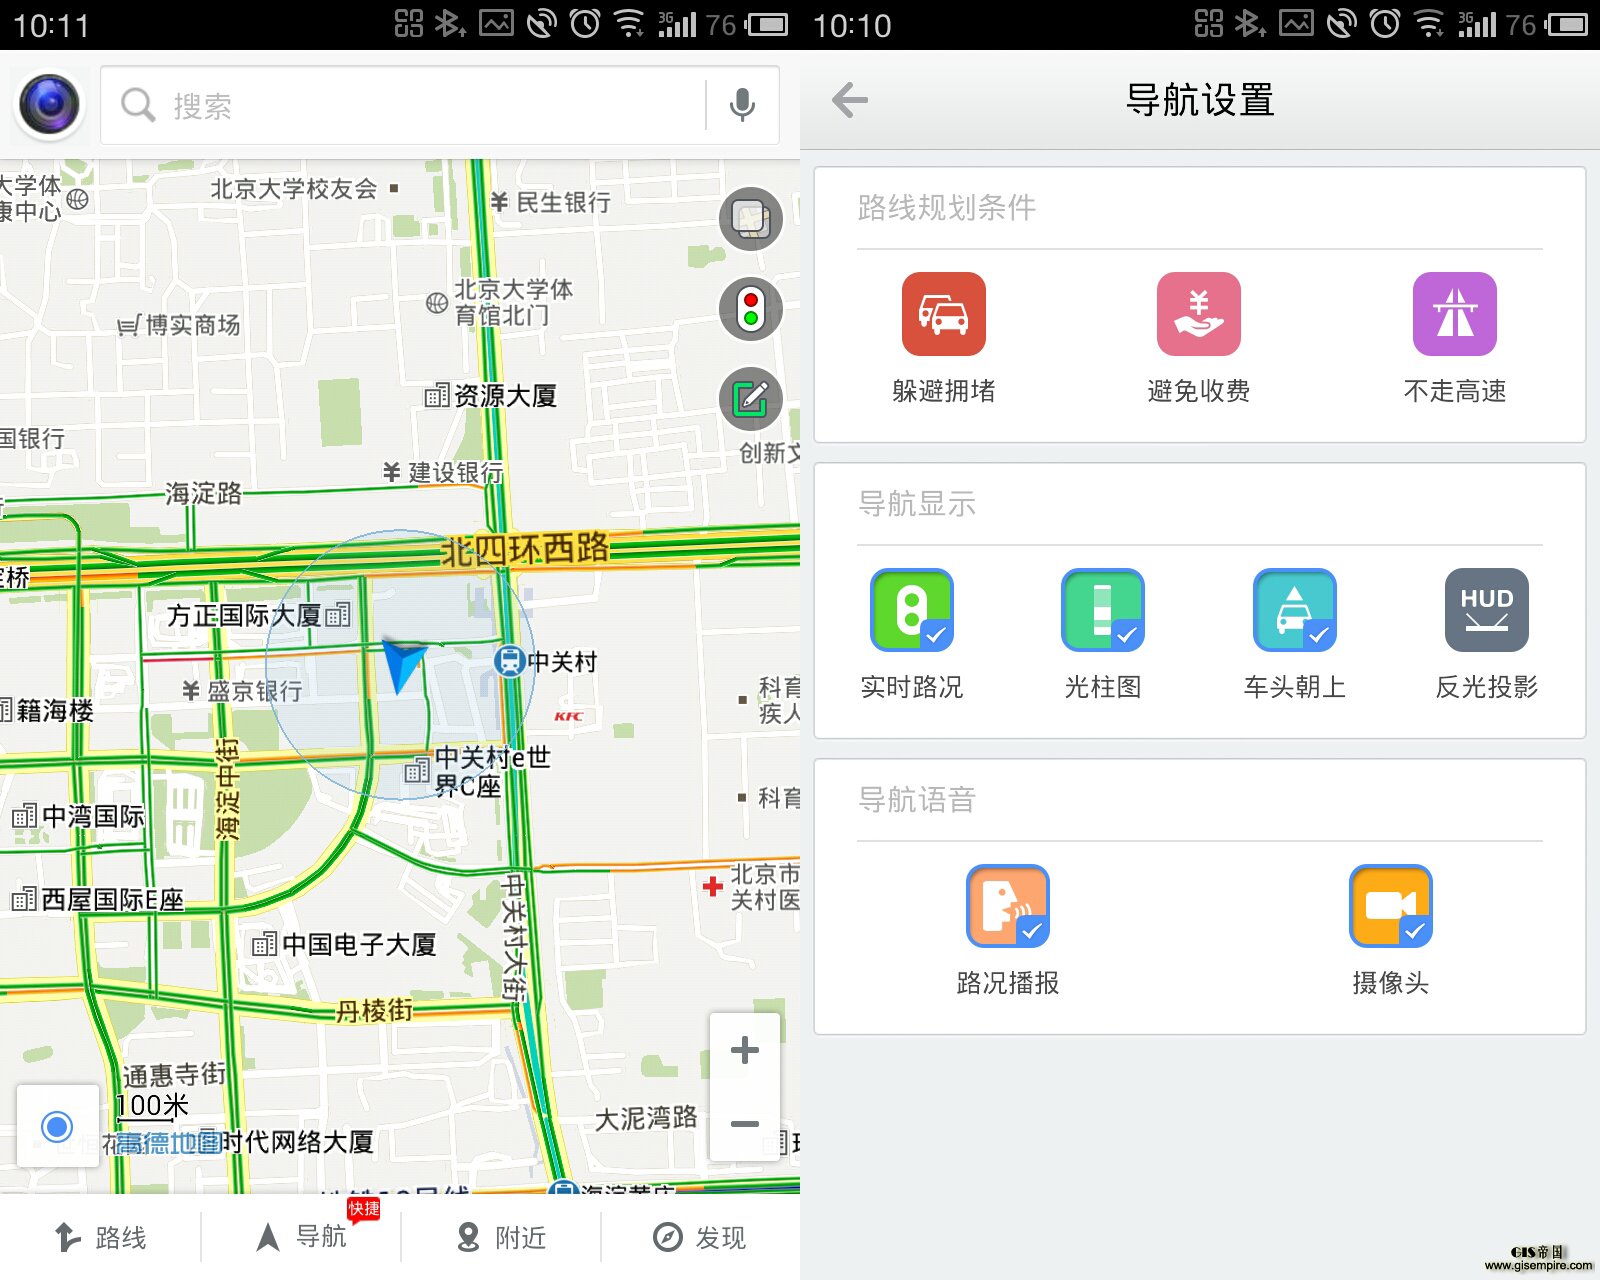The width and height of the screenshot is (1600, 1280).
Task: Zoom in with the plus button
Action: click(x=745, y=1050)
